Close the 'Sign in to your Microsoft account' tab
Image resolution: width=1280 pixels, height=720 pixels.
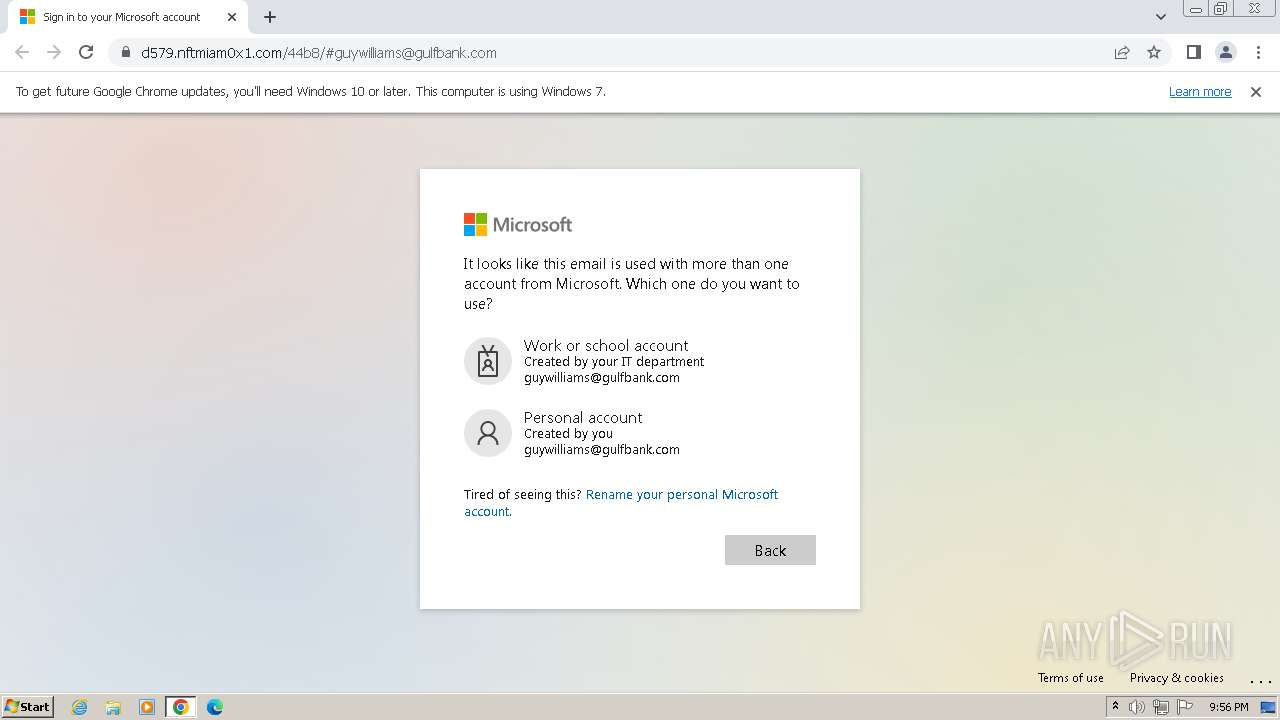point(232,17)
